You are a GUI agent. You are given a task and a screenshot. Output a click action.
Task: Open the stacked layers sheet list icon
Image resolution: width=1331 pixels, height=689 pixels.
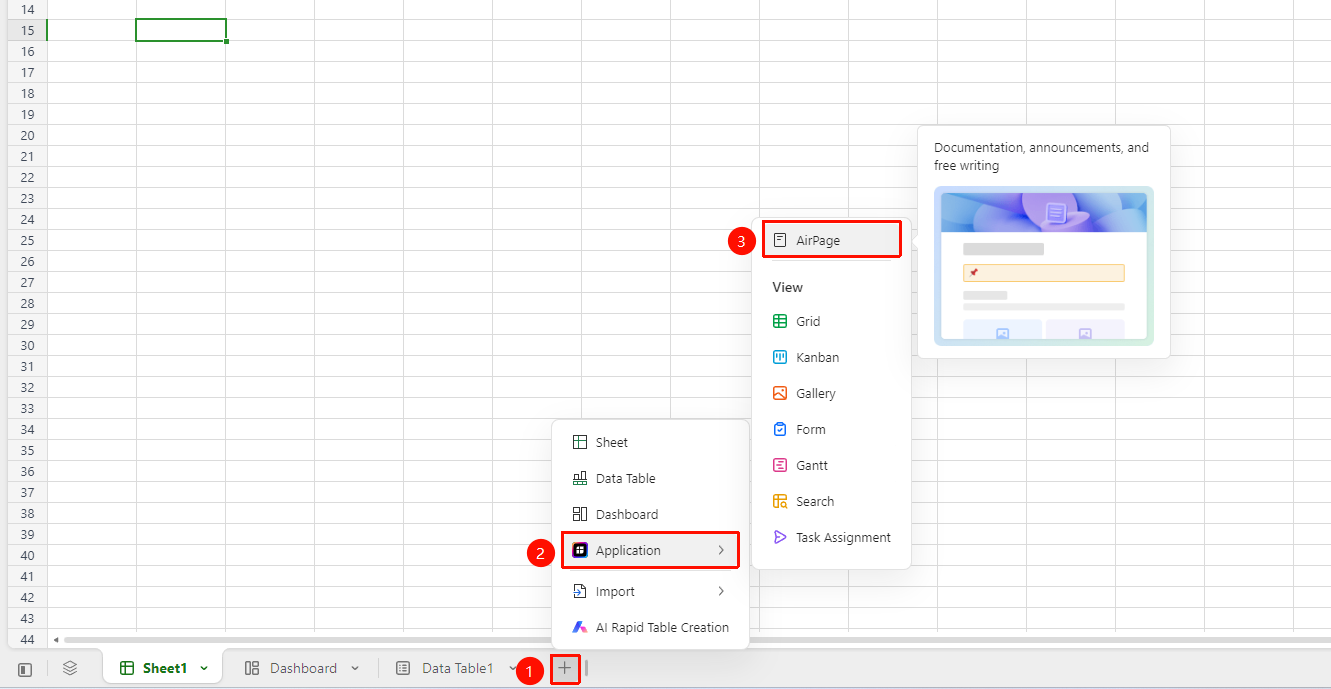[x=70, y=668]
